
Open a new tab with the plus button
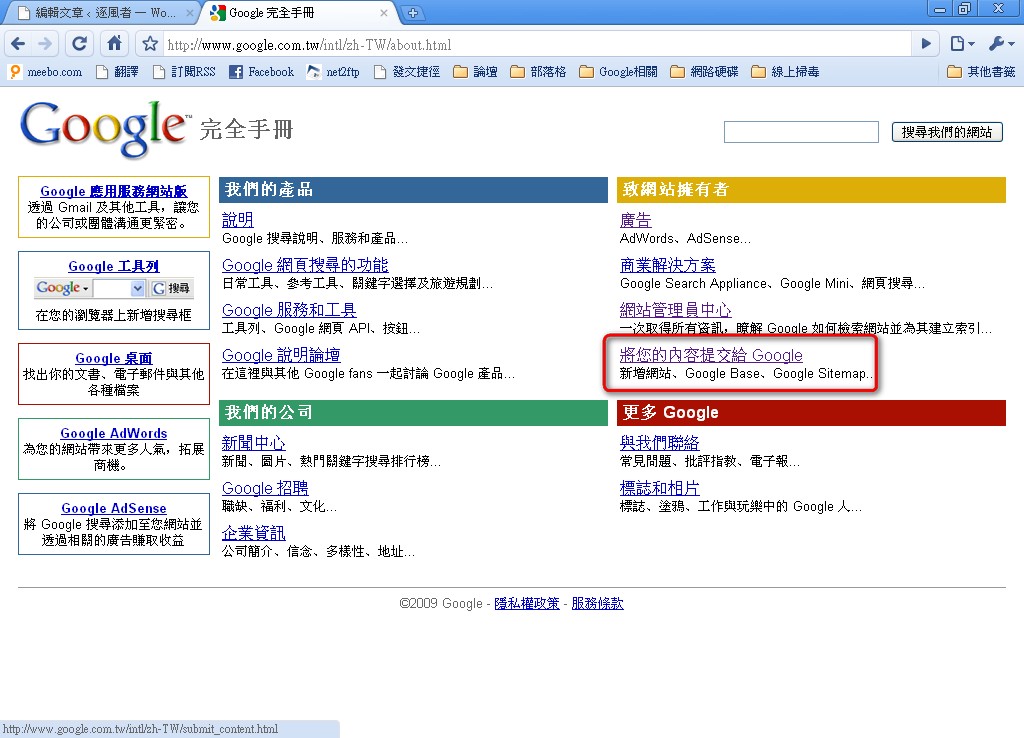click(413, 12)
